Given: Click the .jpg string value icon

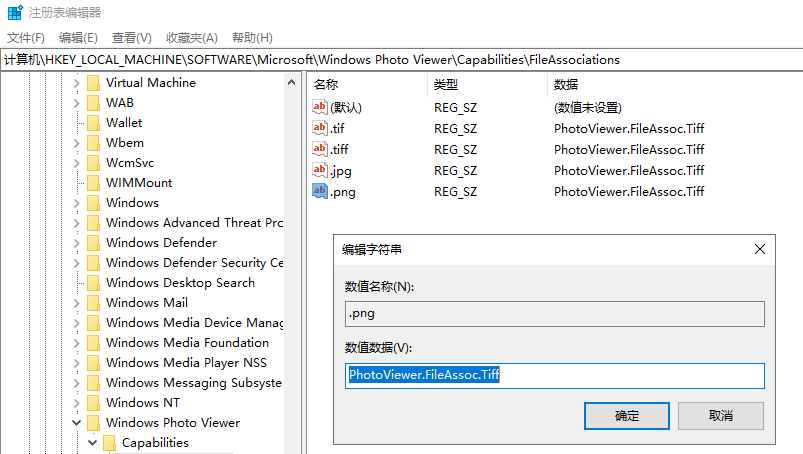Looking at the screenshot, I should pos(320,170).
